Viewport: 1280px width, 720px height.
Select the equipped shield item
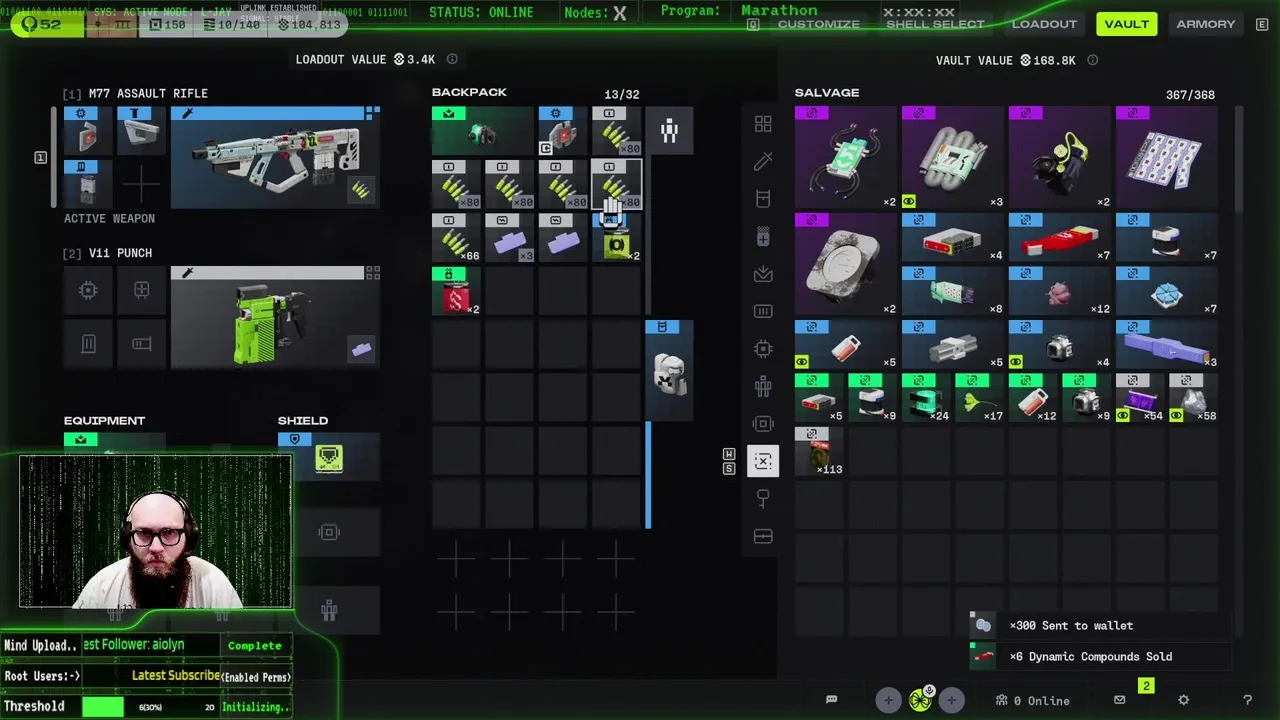coord(329,457)
